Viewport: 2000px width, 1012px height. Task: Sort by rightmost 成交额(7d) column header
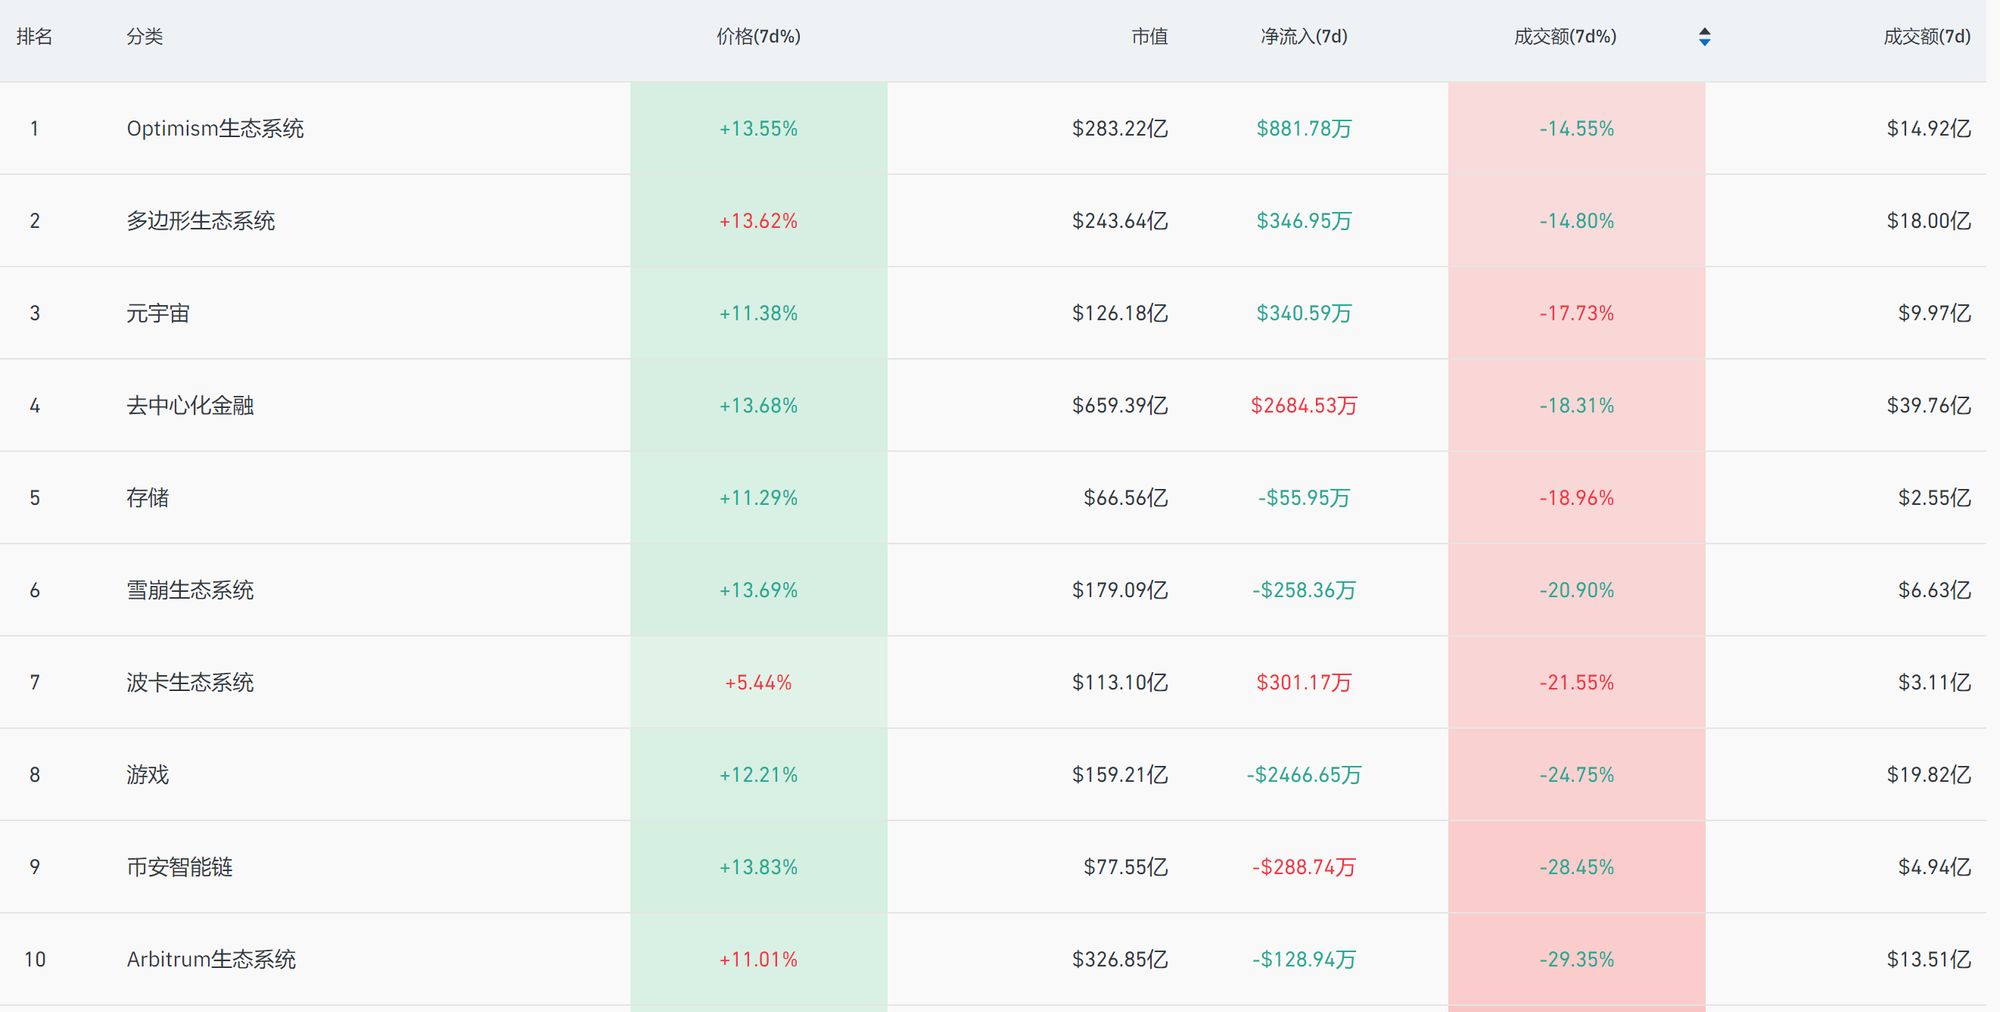click(1926, 37)
